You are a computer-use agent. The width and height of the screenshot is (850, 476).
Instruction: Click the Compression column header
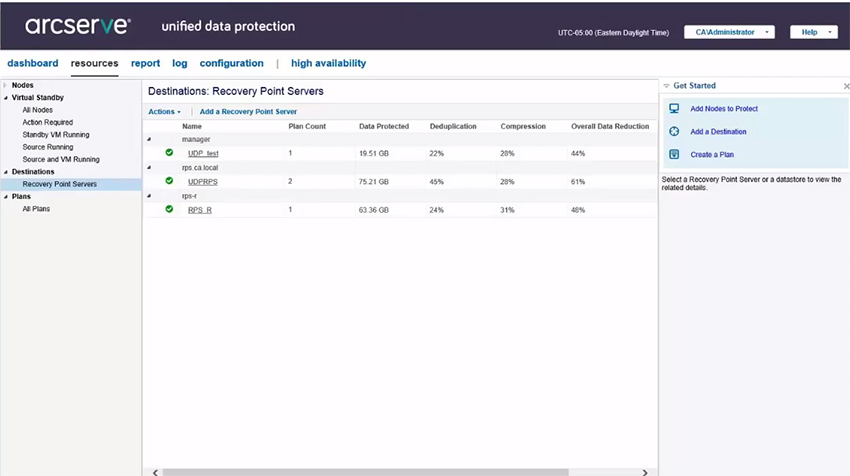(x=523, y=126)
